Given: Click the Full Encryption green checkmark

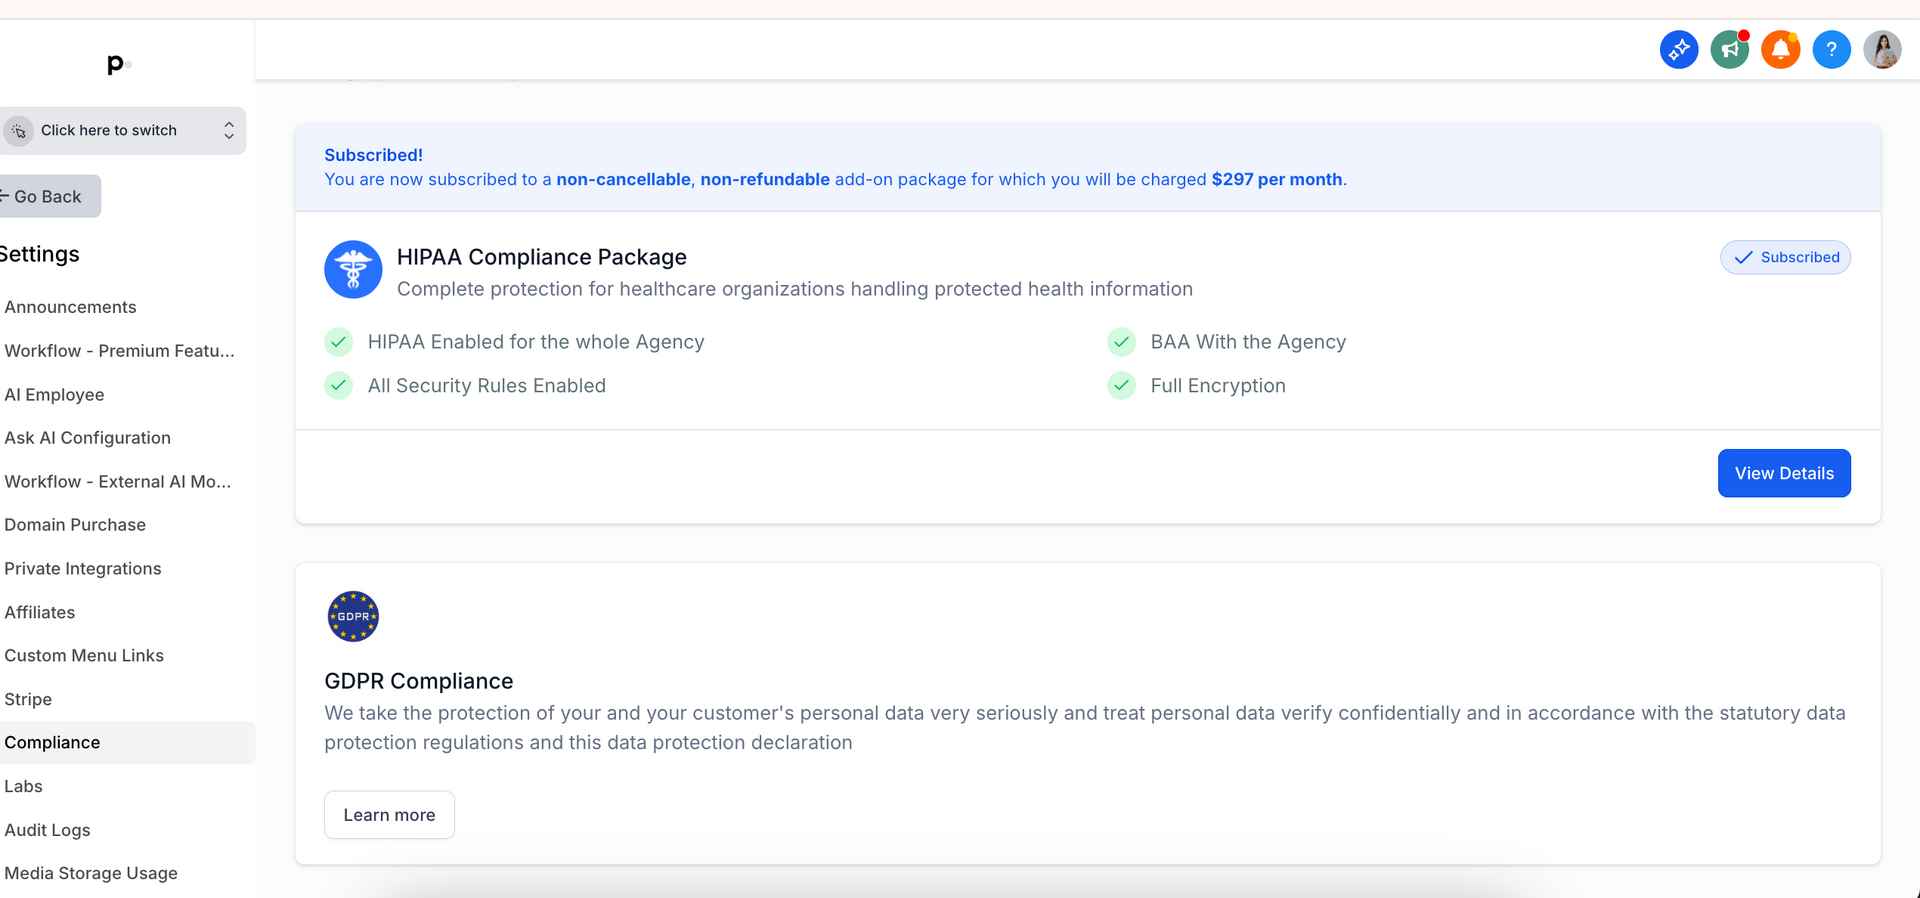Looking at the screenshot, I should coord(1122,385).
